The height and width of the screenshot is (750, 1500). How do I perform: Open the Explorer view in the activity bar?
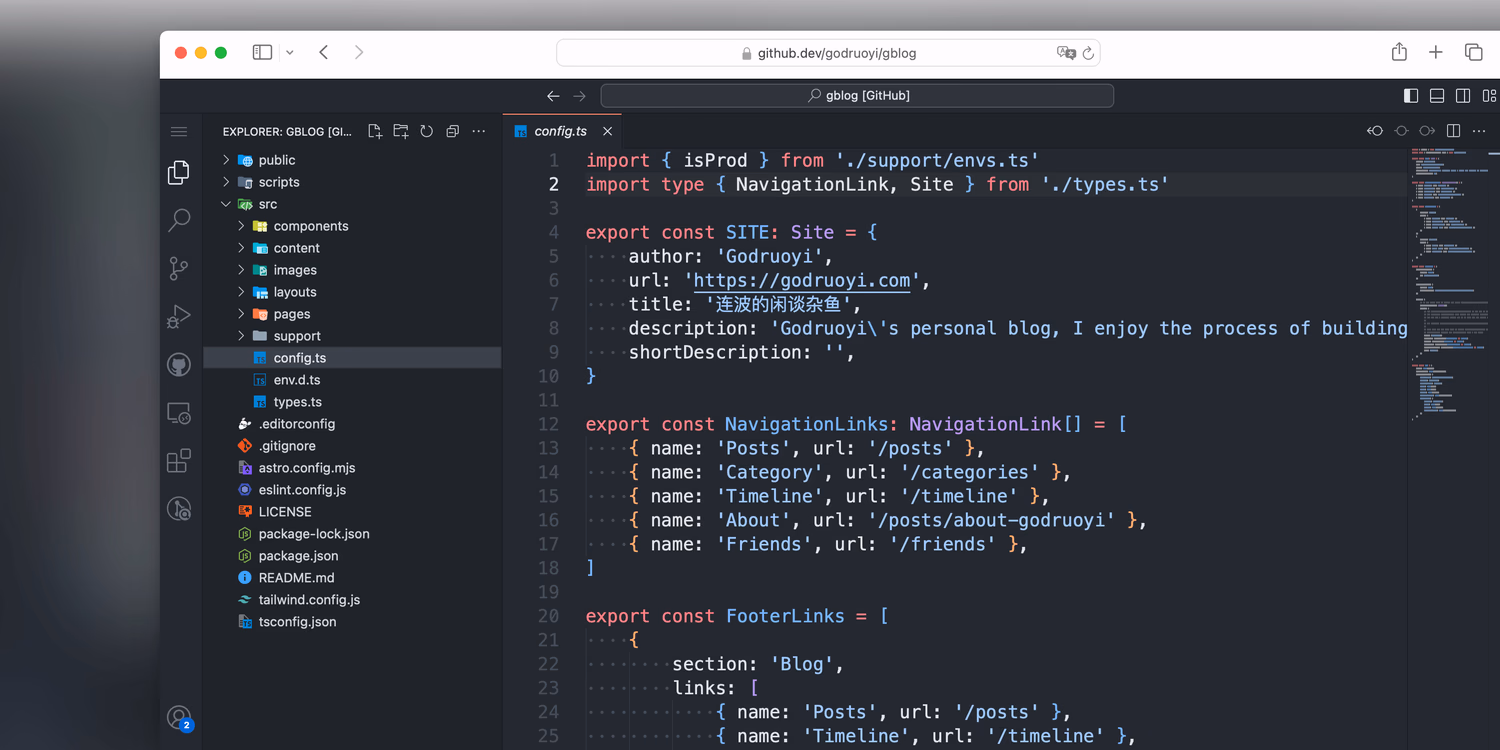(179, 172)
